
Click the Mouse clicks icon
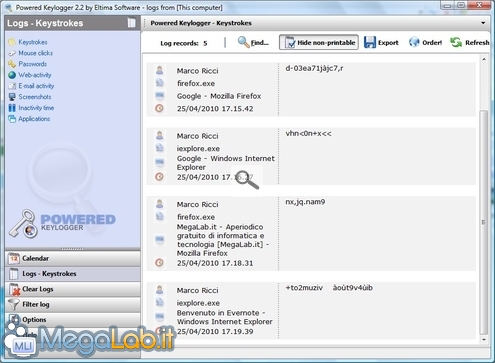(12, 53)
